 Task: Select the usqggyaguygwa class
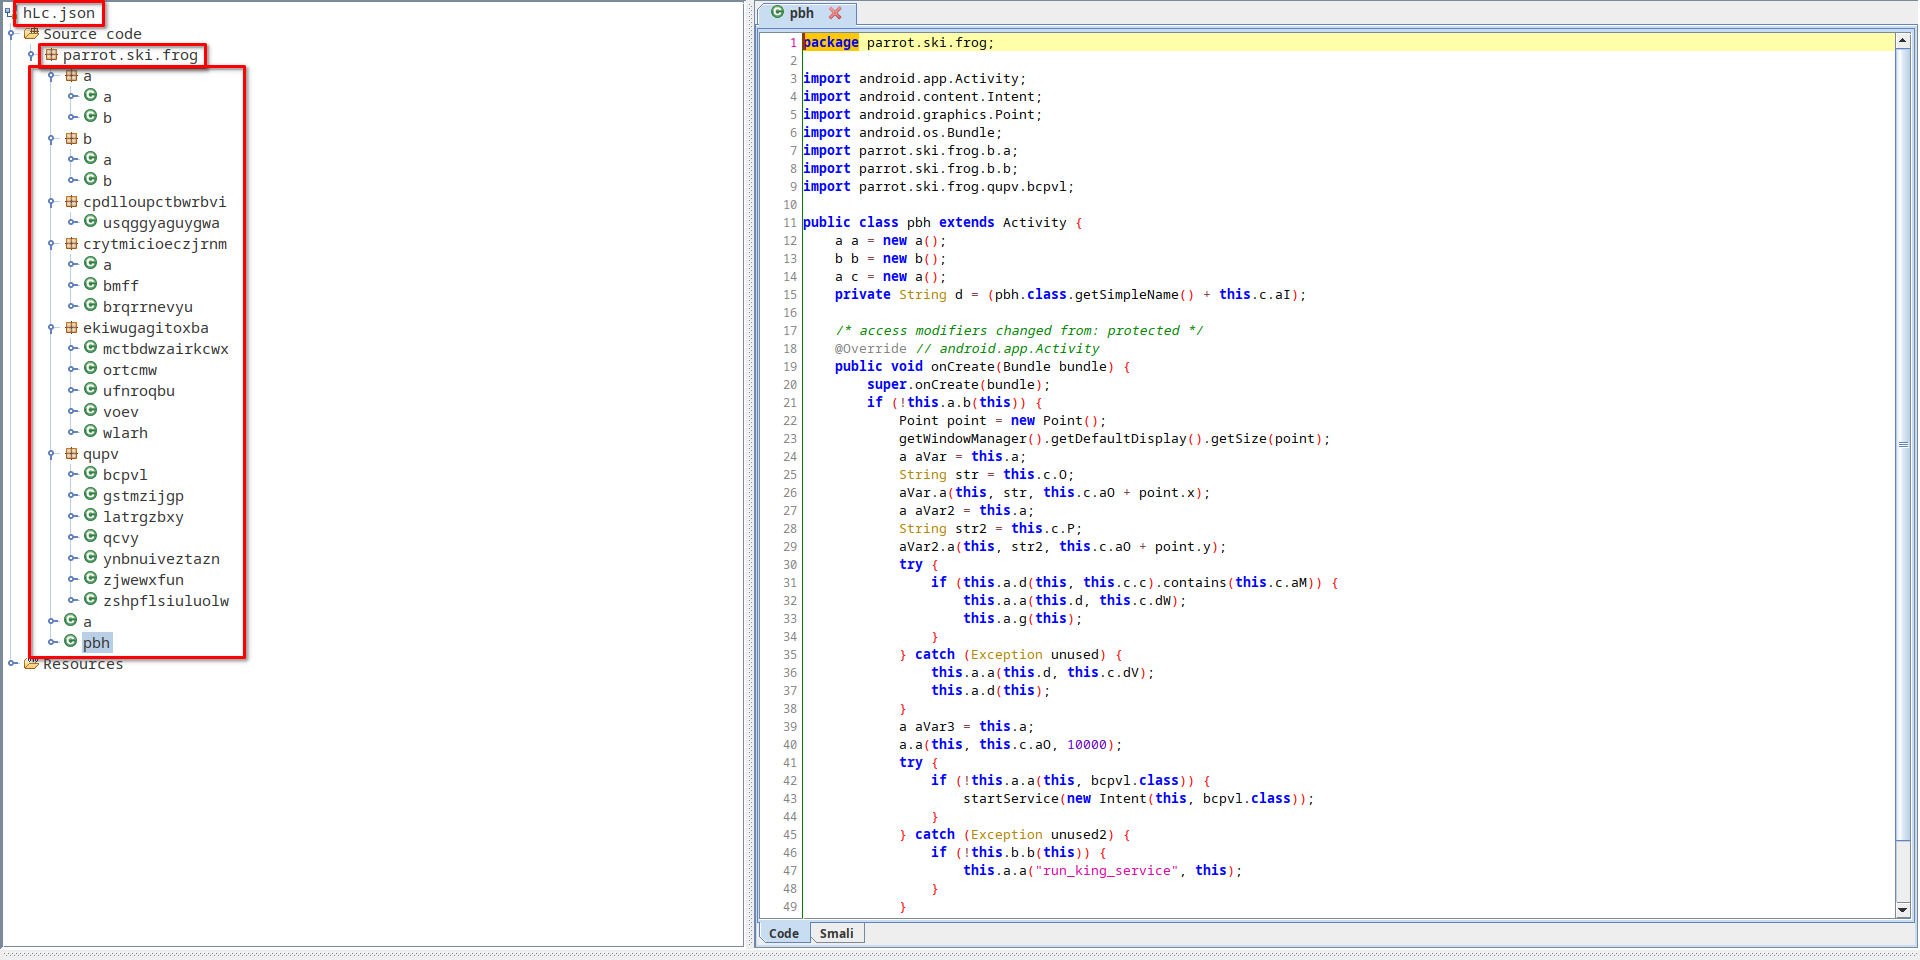[161, 223]
